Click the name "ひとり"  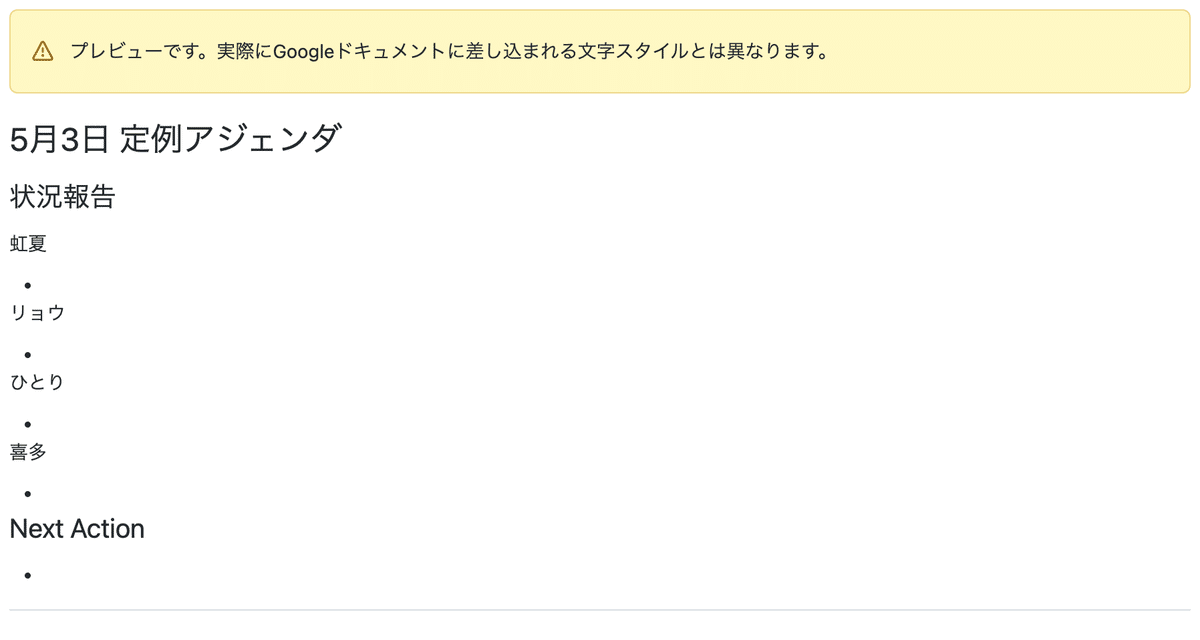[x=37, y=382]
